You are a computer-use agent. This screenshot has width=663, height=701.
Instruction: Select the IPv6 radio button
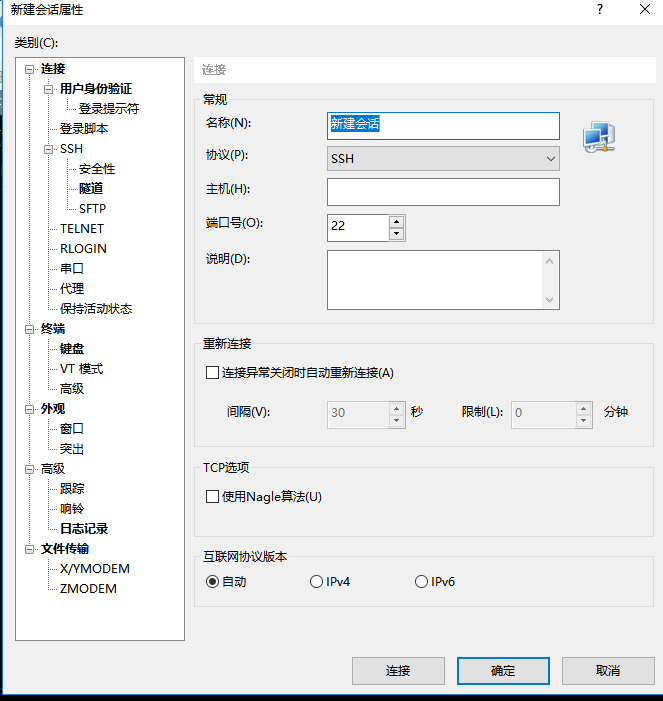(x=421, y=582)
